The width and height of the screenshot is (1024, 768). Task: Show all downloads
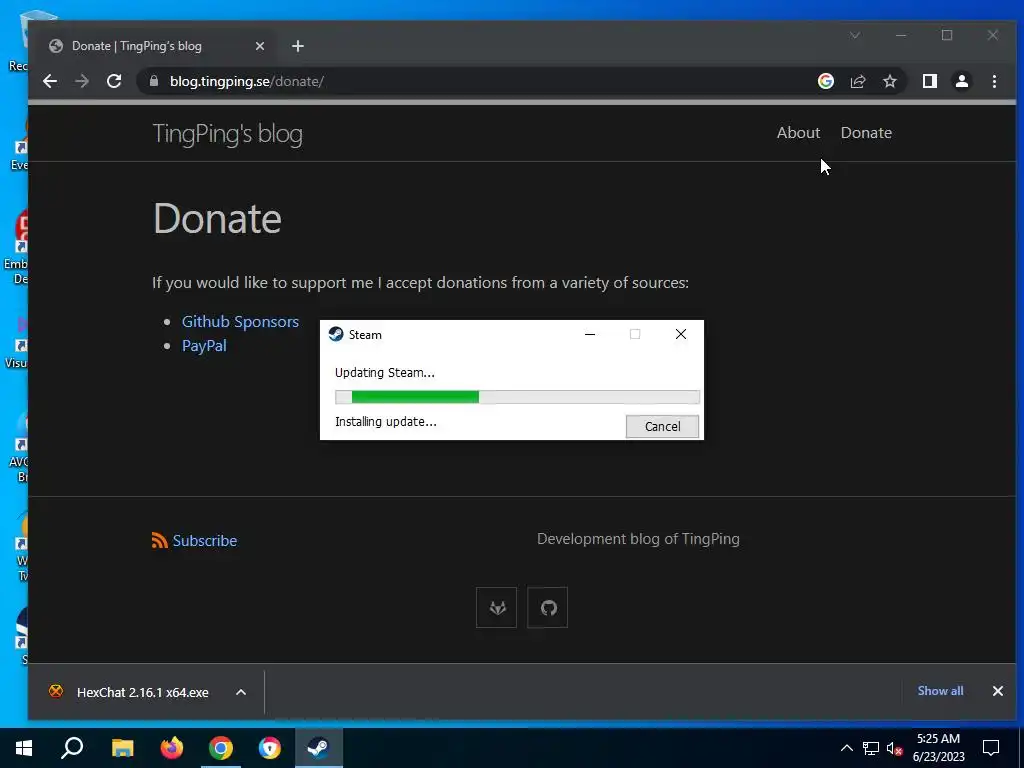pyautogui.click(x=940, y=691)
